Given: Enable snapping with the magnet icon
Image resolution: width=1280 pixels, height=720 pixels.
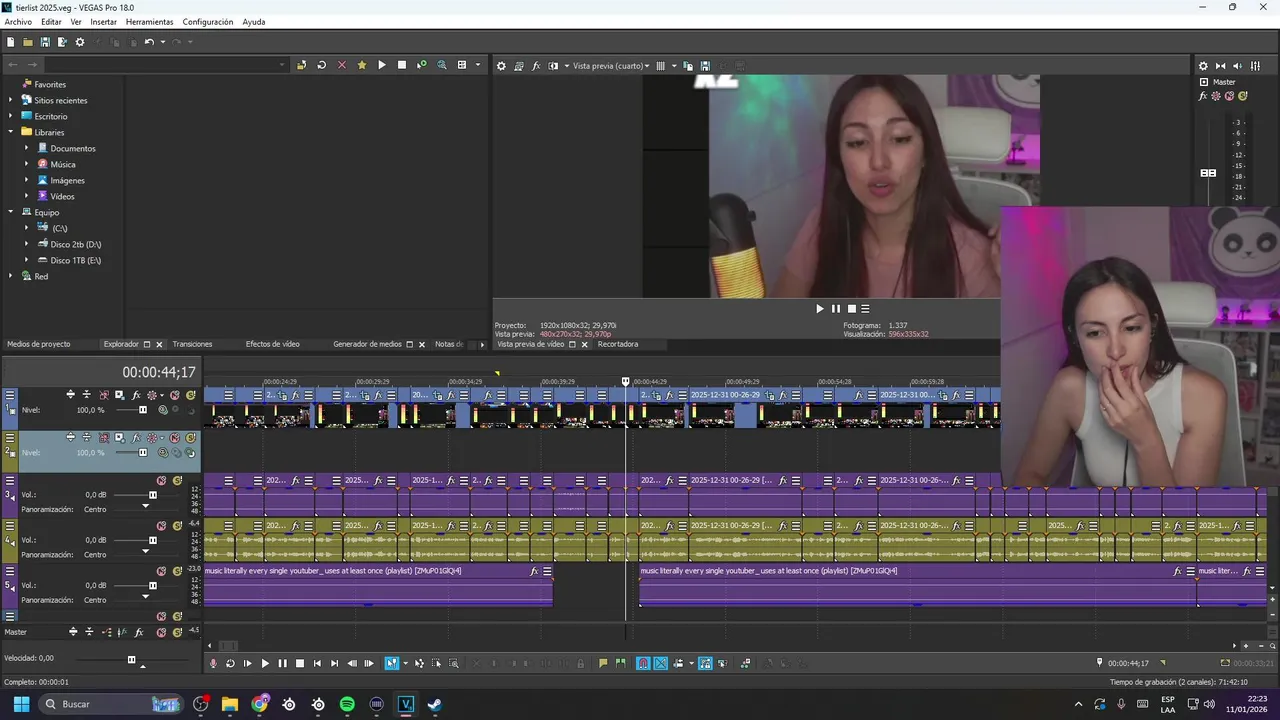Looking at the screenshot, I should 643,663.
